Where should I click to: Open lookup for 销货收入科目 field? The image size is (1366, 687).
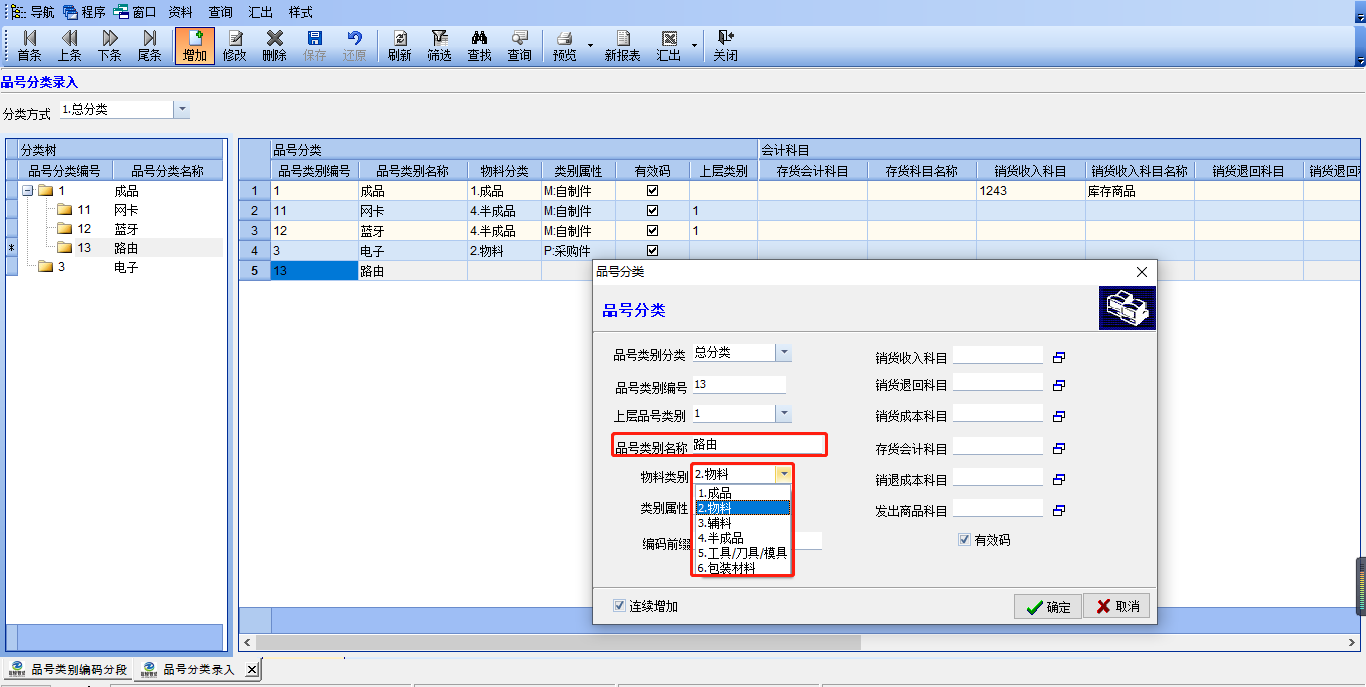[1059, 357]
